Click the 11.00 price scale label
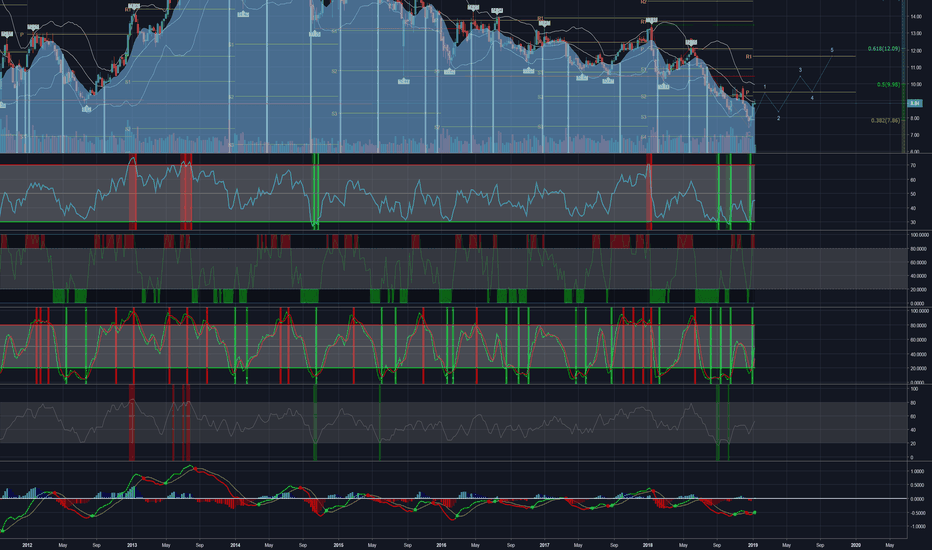Viewport: 932px width, 550px height. click(916, 68)
